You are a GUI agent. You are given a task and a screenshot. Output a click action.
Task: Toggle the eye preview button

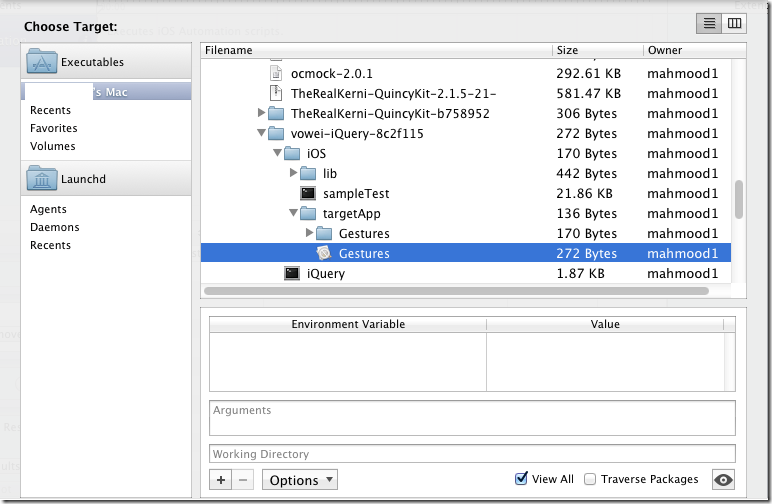pos(723,480)
